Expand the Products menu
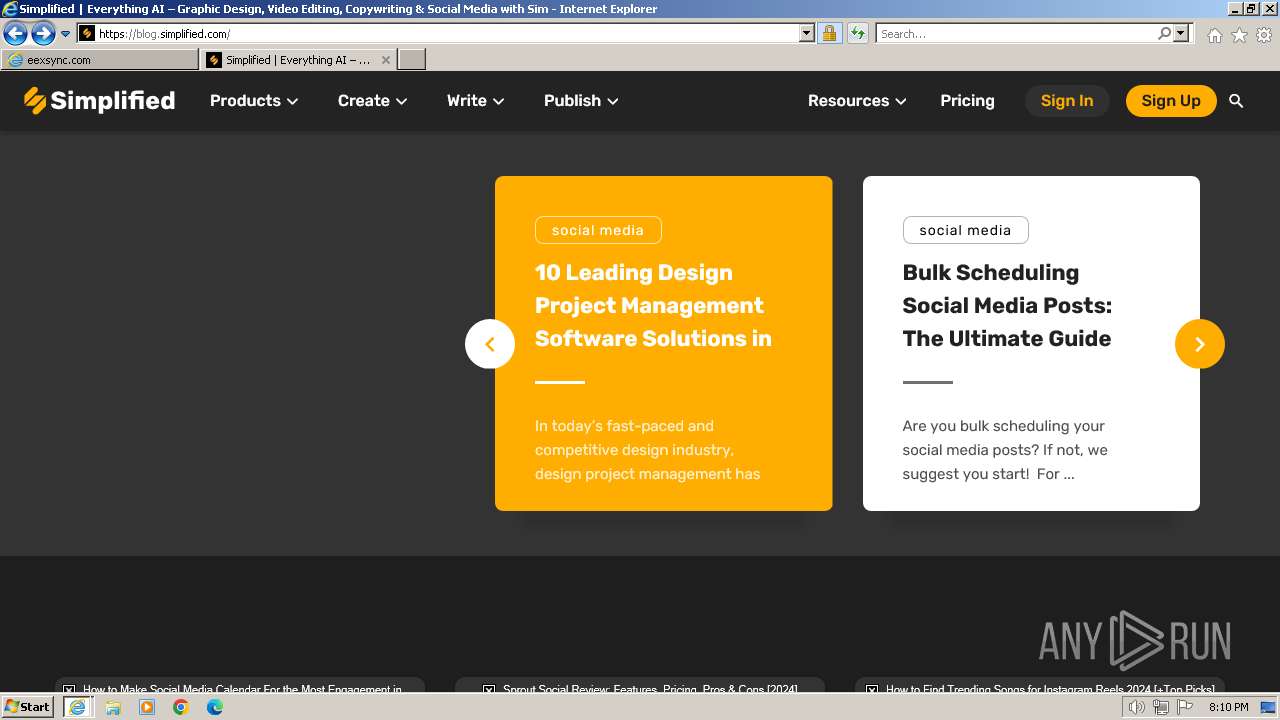Viewport: 1280px width, 720px height. point(254,101)
